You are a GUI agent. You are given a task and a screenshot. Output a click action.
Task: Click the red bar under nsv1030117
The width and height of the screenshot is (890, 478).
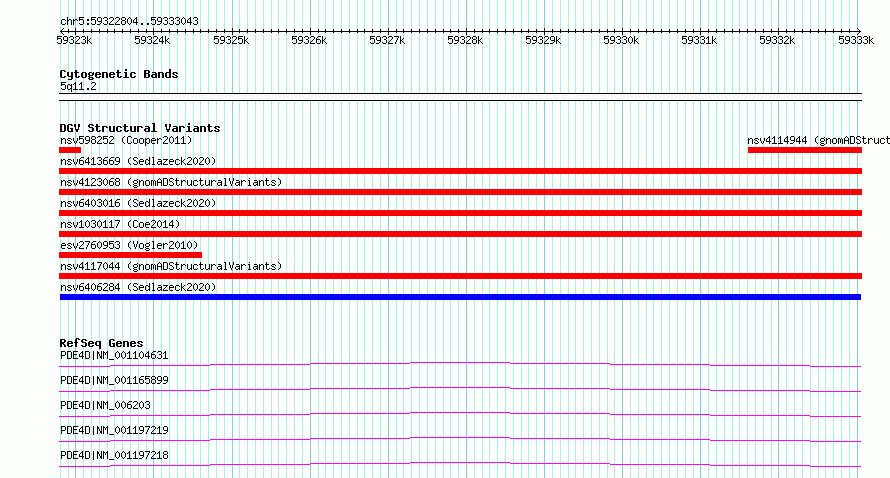tap(460, 234)
